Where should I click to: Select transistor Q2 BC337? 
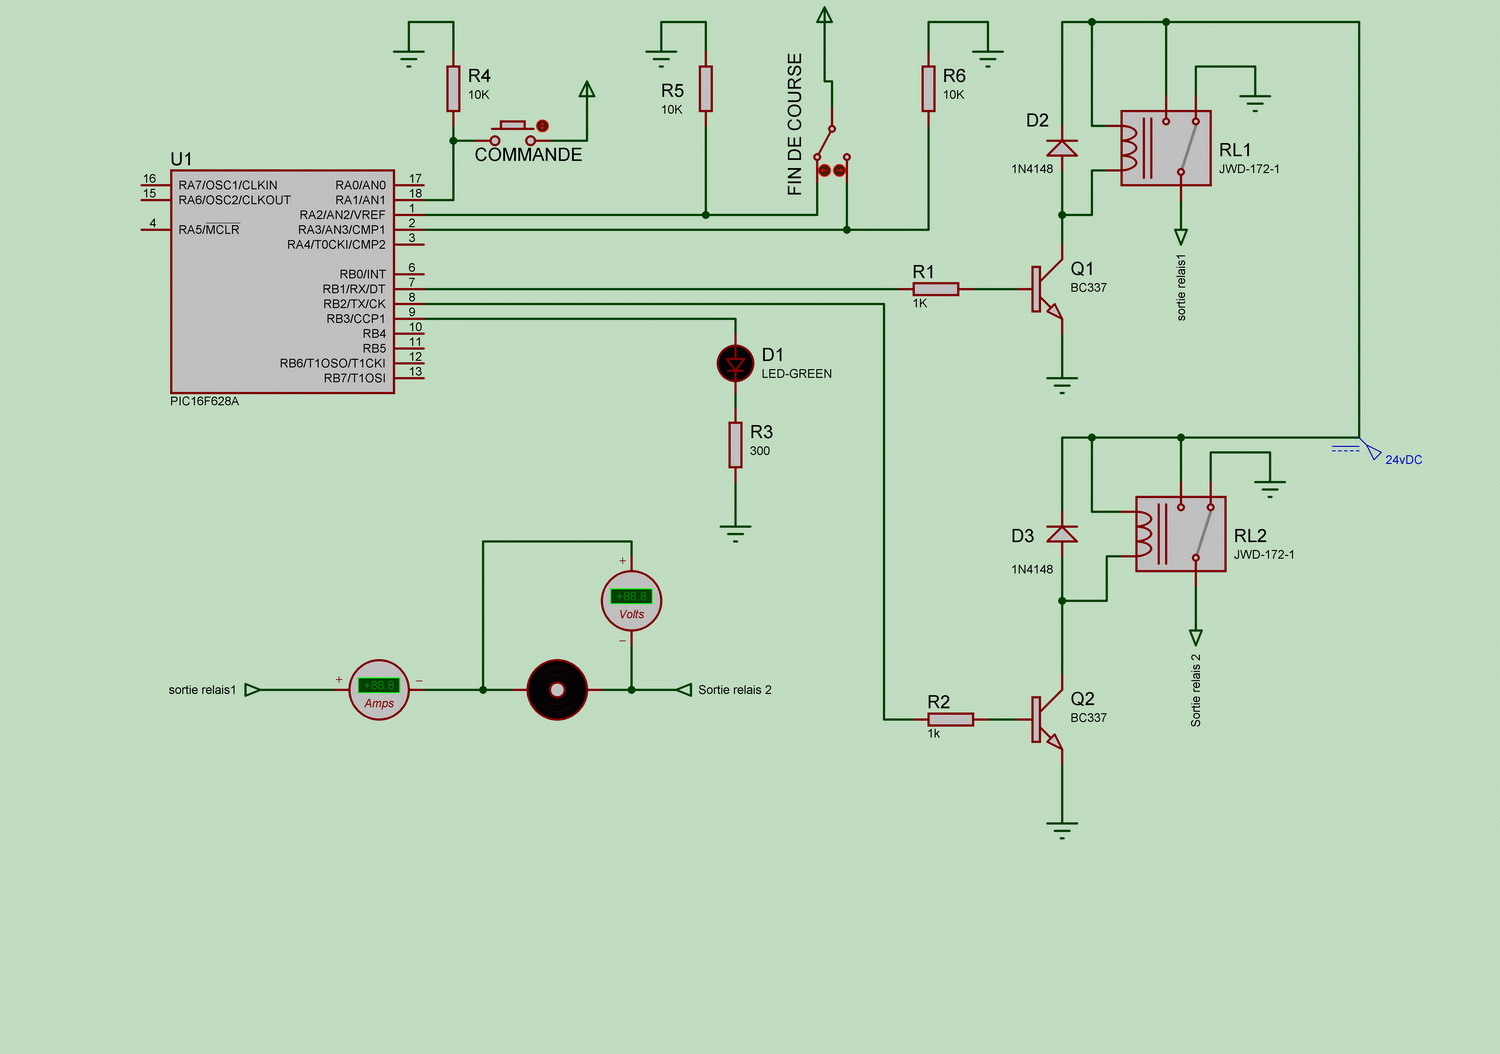pos(1047,719)
